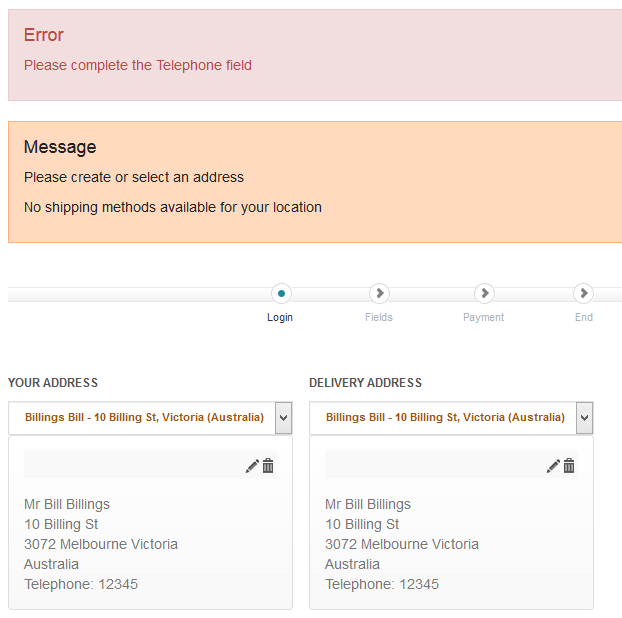Click the Payment step arrow icon

[484, 294]
